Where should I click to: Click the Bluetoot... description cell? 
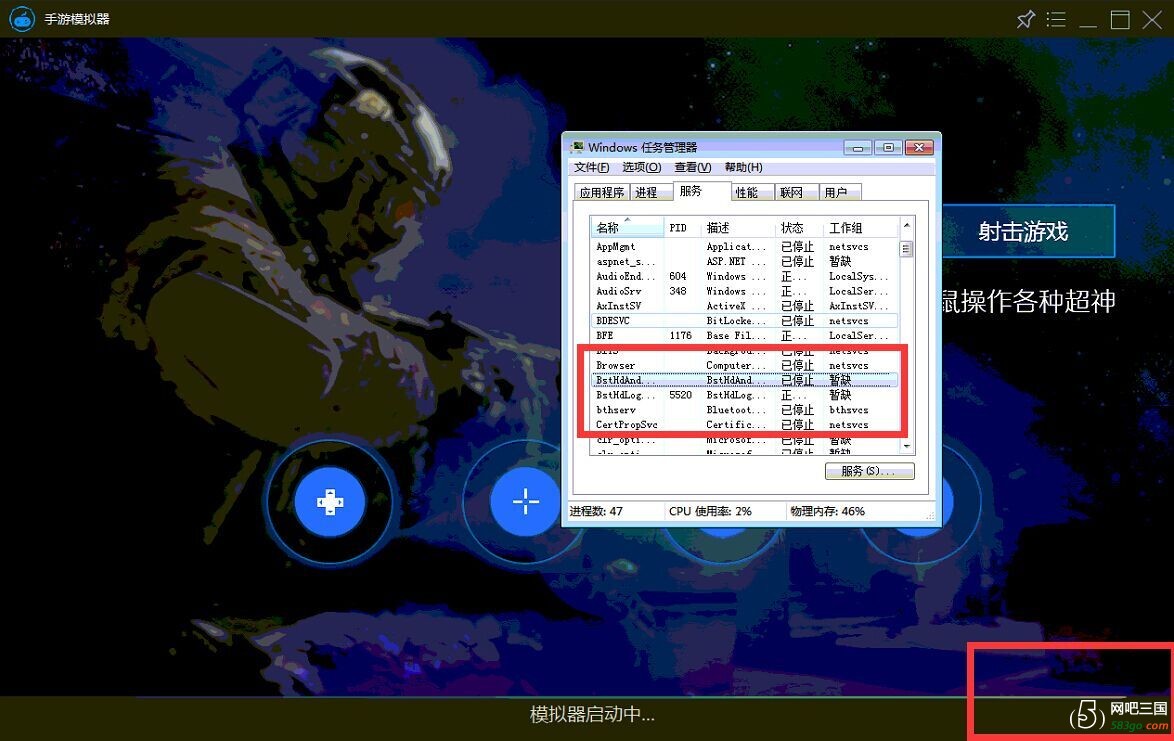736,409
